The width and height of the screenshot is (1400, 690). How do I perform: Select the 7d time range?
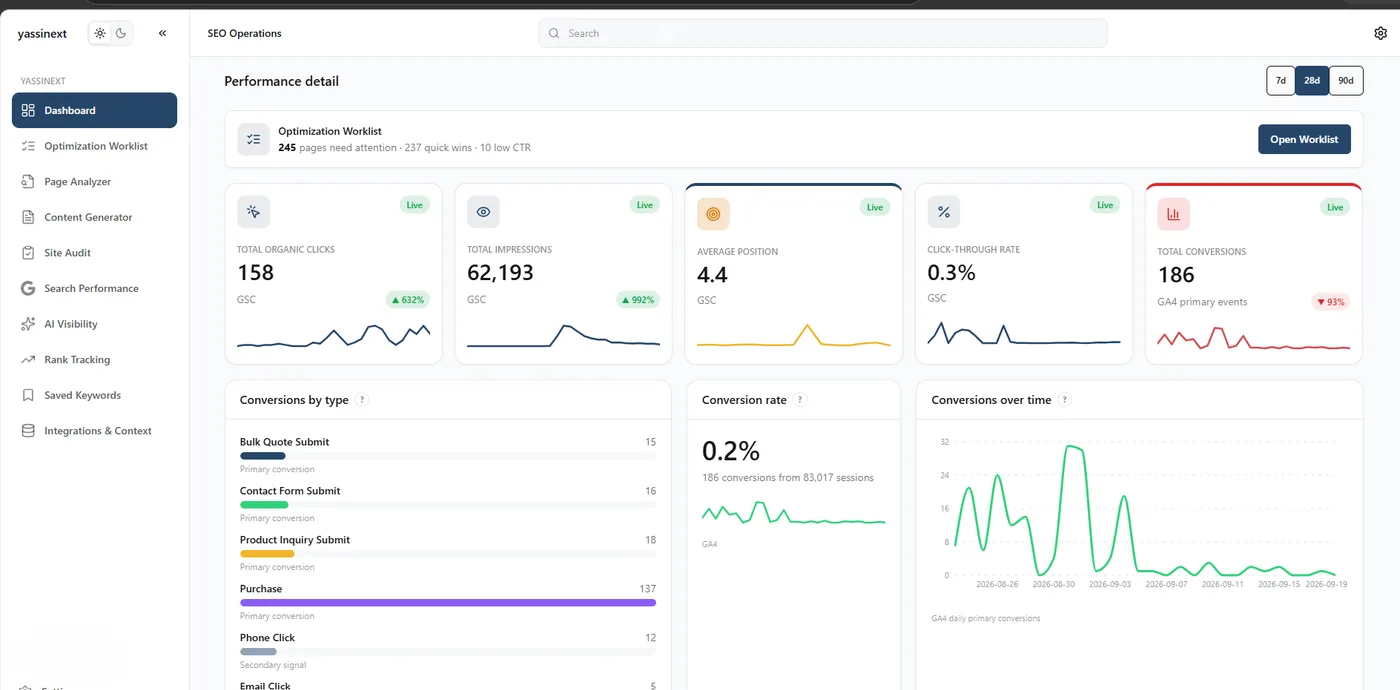1280,81
